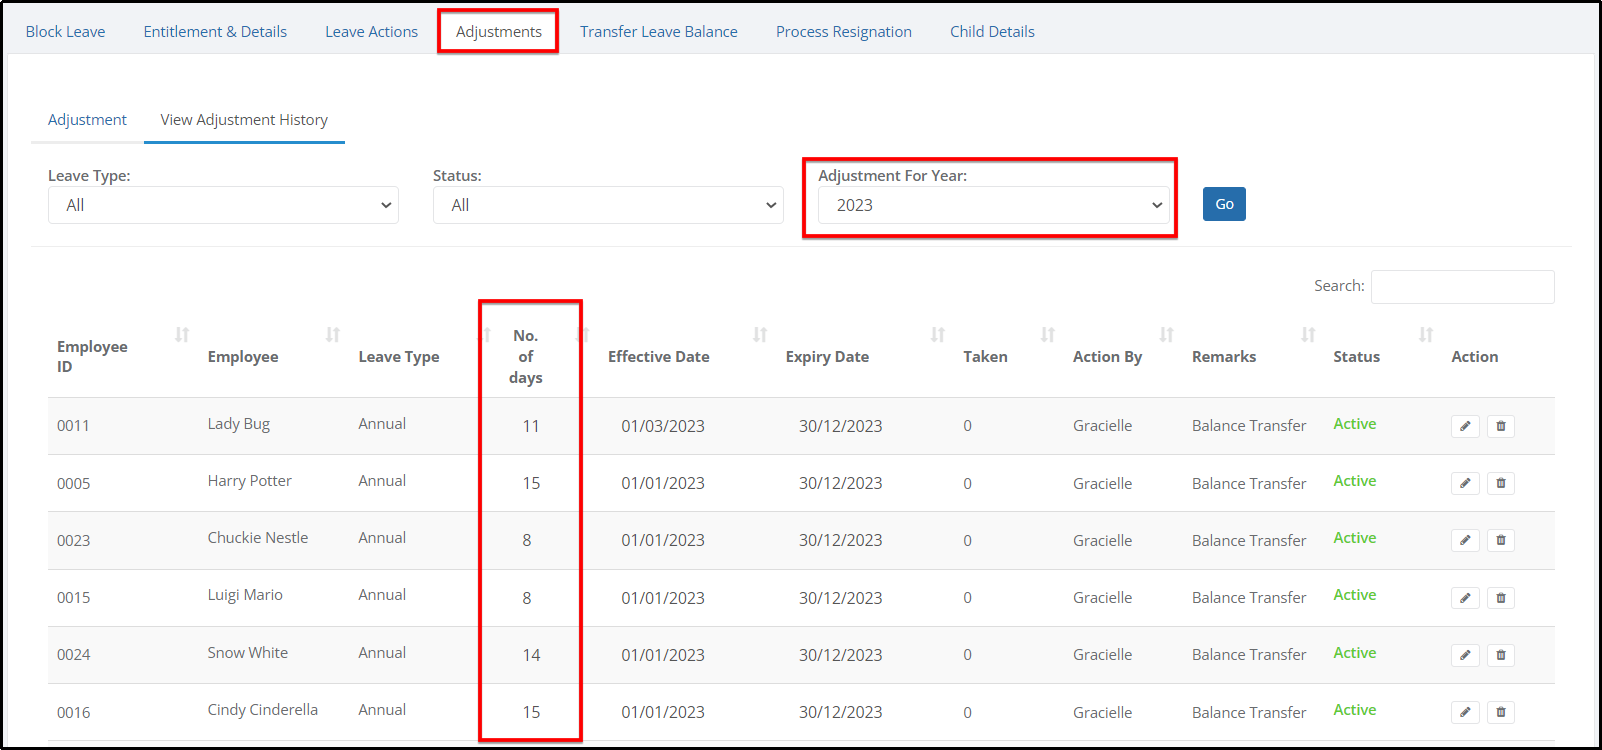Viewport: 1602px width, 750px height.
Task: Open Adjustment For Year dropdown
Action: click(994, 205)
